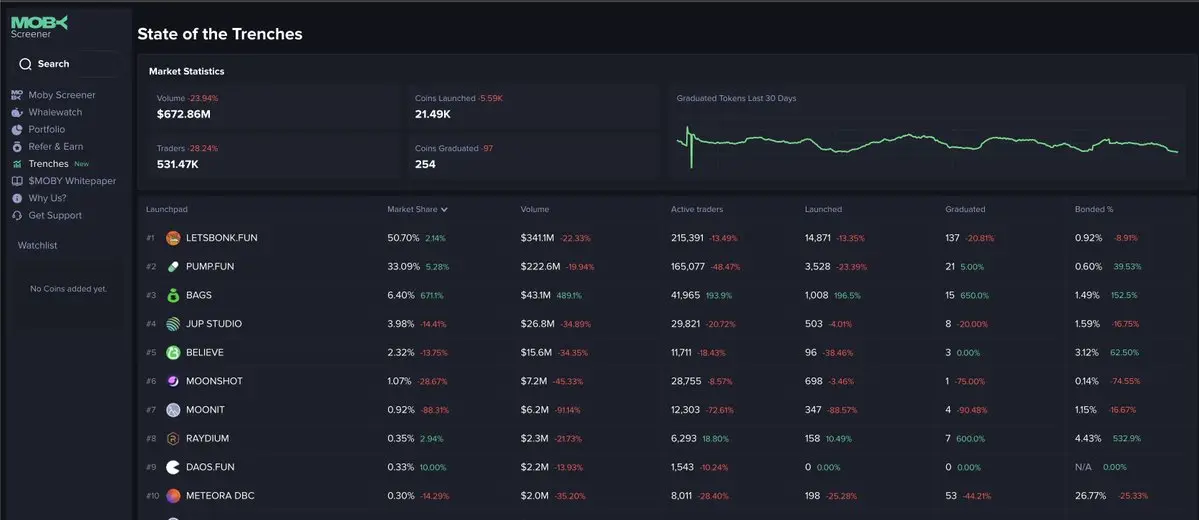Click the $672.86M volume statistic
Viewport: 1199px width, 520px height.
184,114
